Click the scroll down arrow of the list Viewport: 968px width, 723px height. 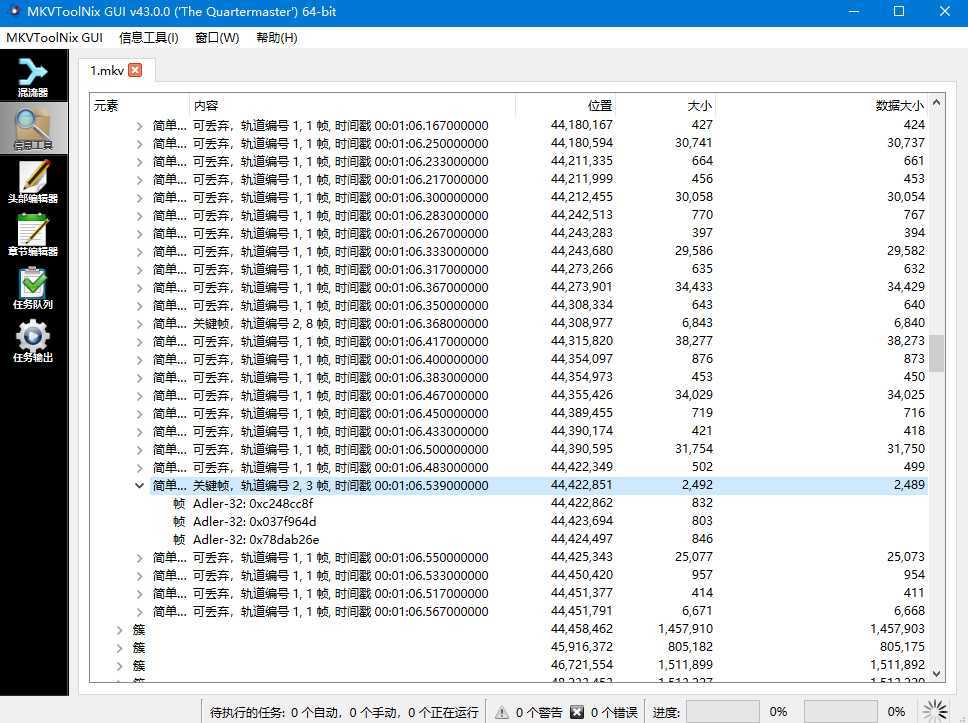(937, 674)
